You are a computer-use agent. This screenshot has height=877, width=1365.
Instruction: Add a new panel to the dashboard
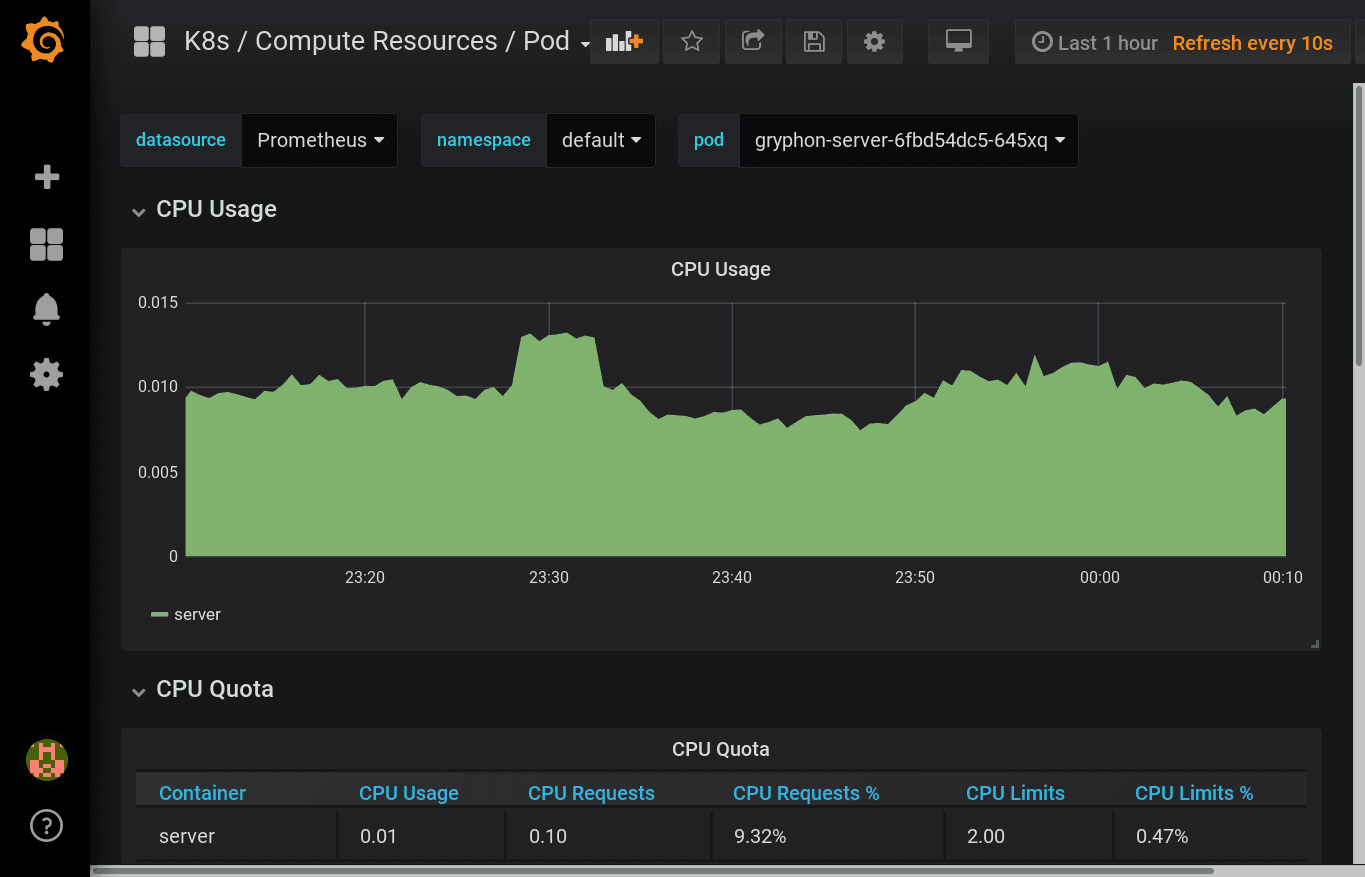click(624, 41)
